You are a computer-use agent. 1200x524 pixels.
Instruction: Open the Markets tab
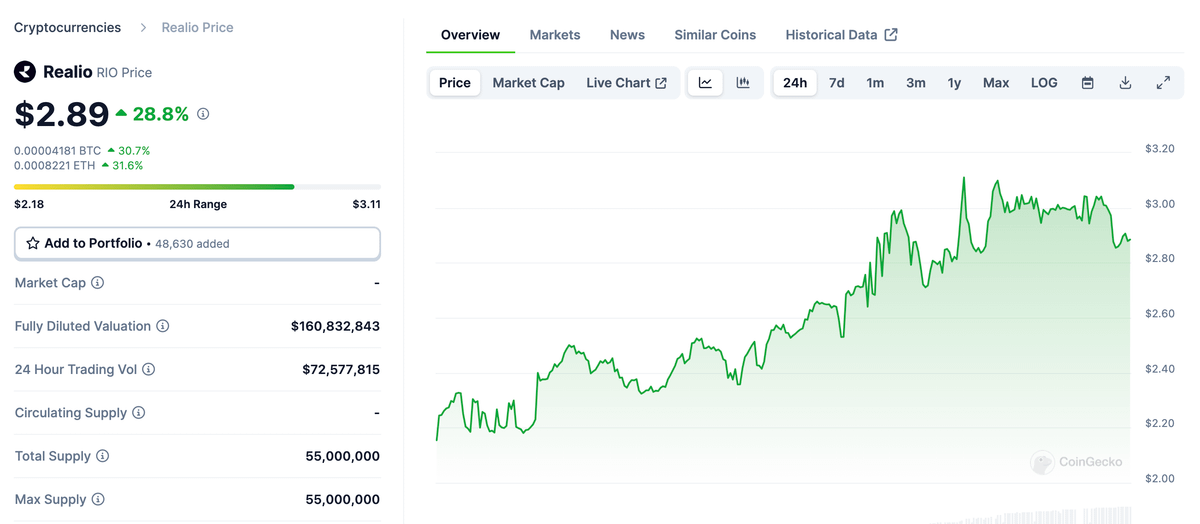pyautogui.click(x=555, y=35)
